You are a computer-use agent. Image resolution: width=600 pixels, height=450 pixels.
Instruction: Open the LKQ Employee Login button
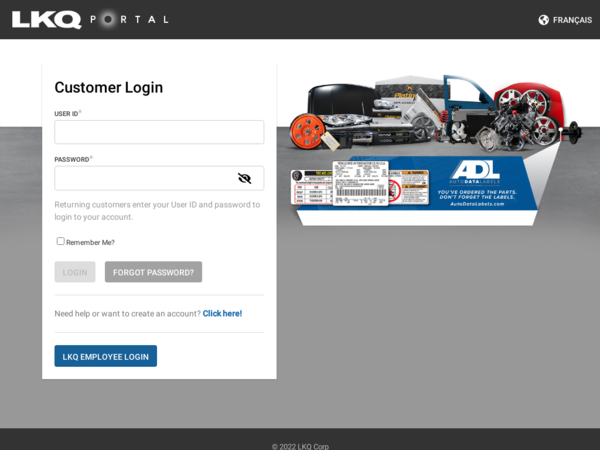(106, 356)
